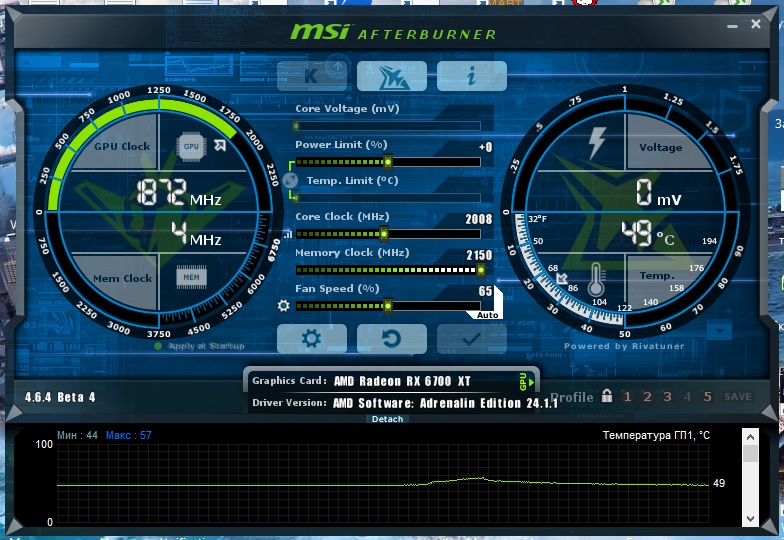This screenshot has width=784, height=540.
Task: Click the thermometer temperature icon
Action: click(x=596, y=280)
